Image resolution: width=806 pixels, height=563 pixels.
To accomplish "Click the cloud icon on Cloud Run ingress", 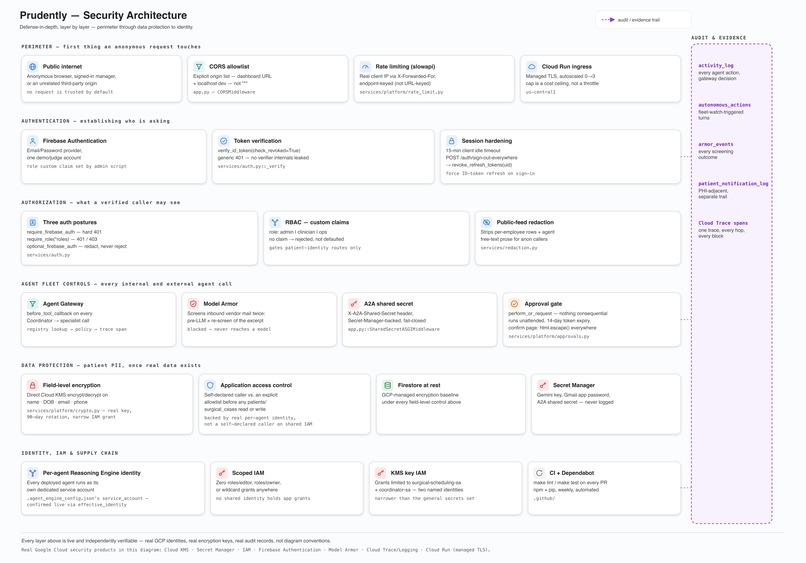I will coord(532,66).
